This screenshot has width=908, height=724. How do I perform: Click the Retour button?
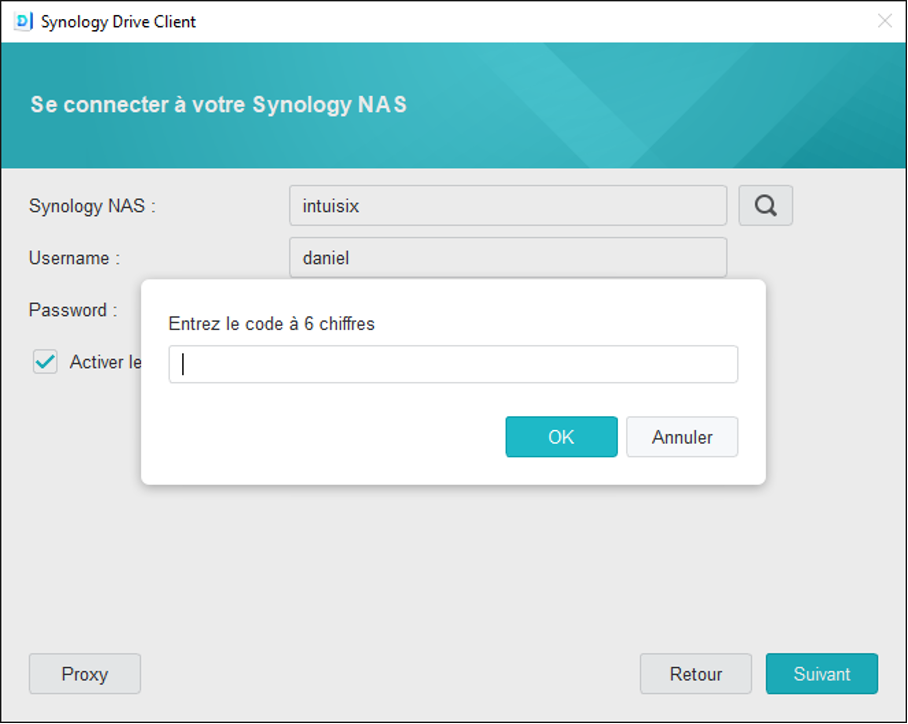click(x=695, y=674)
